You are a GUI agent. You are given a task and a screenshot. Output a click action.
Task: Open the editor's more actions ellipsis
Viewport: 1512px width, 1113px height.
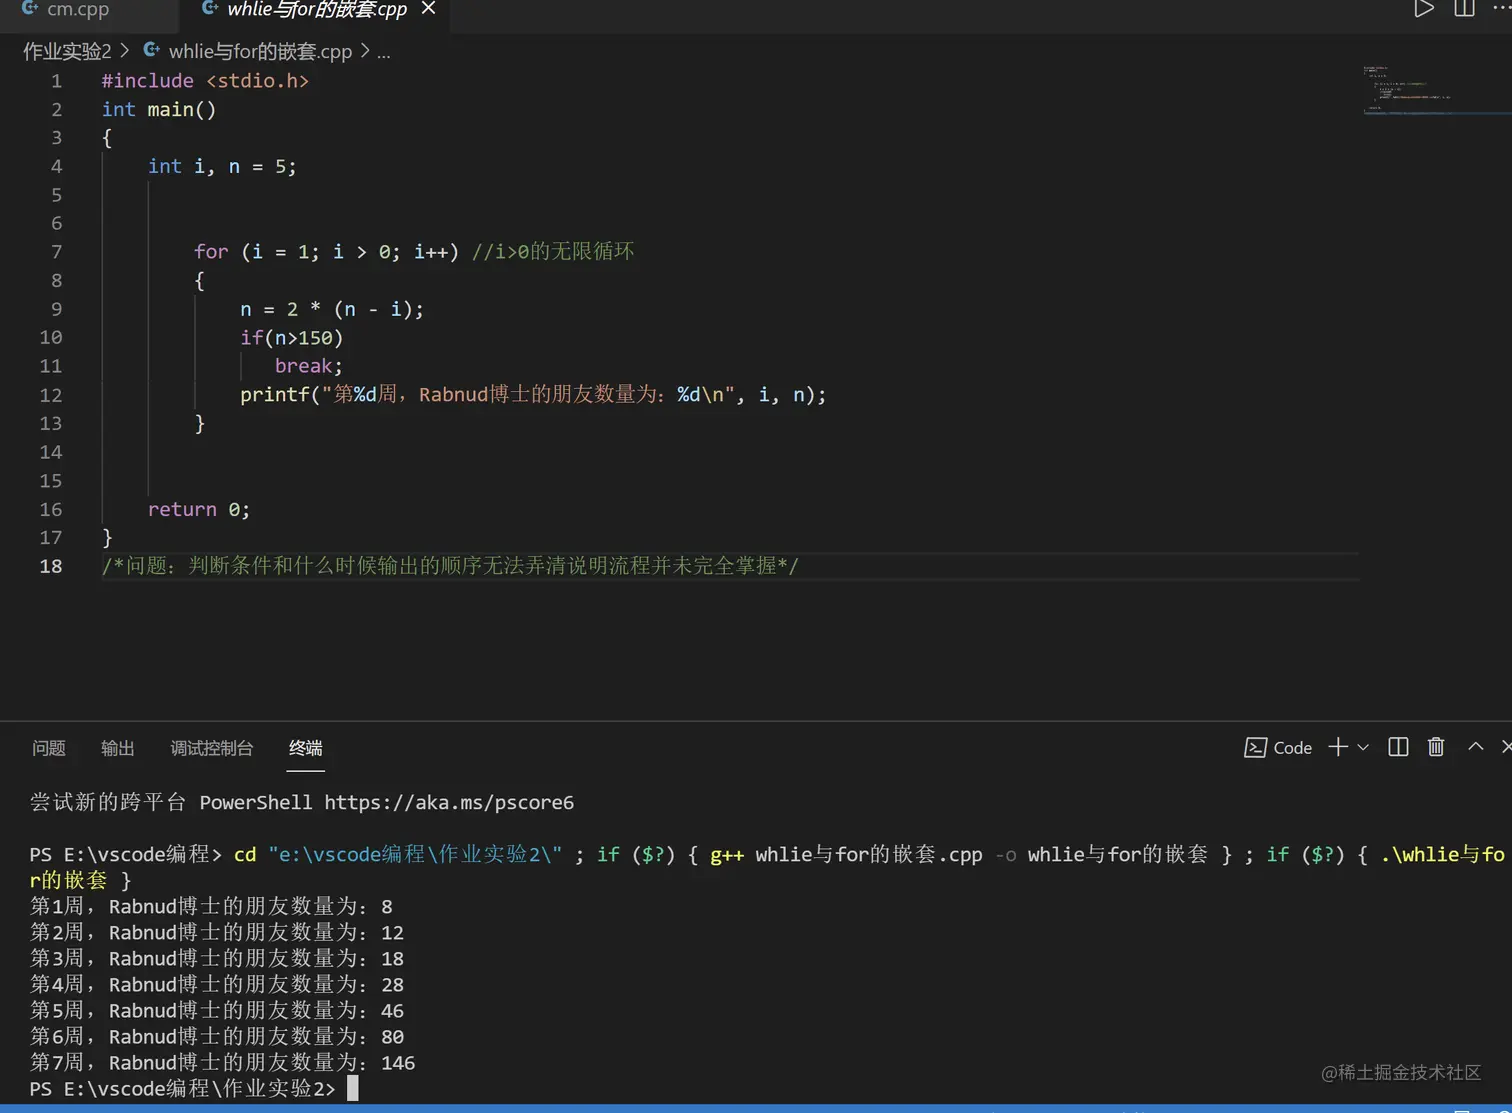pyautogui.click(x=1501, y=8)
